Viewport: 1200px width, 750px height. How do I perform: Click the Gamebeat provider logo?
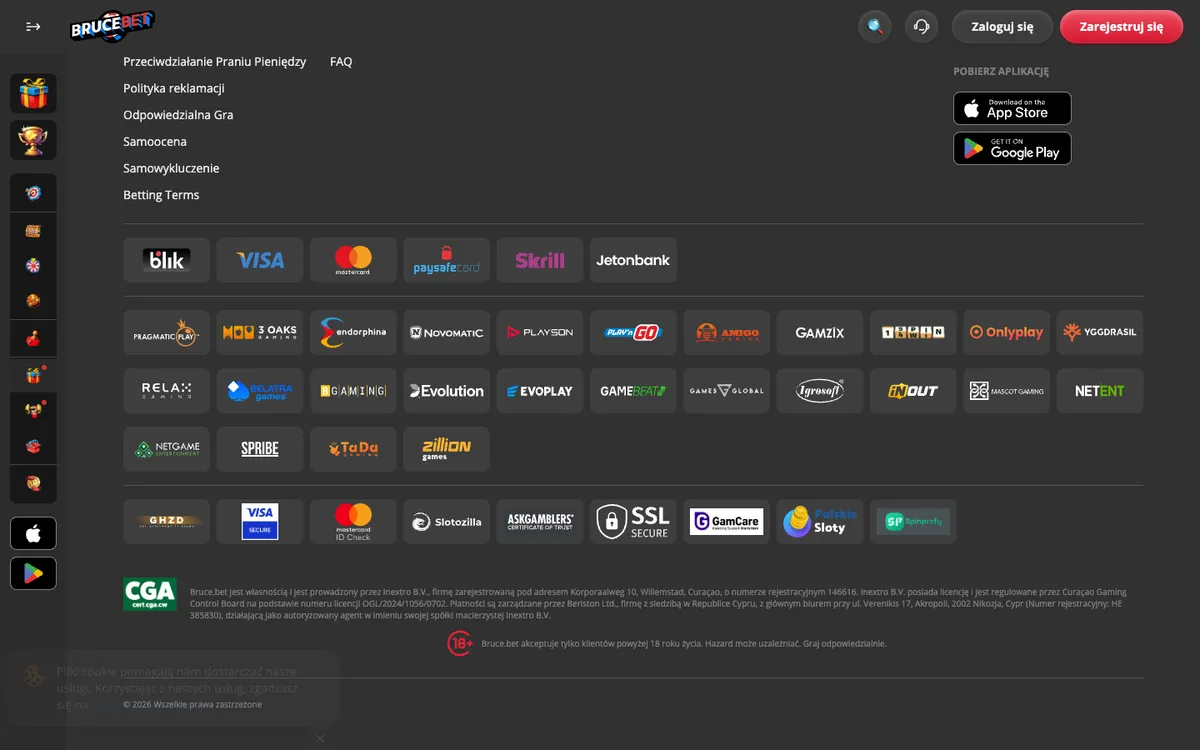(633, 391)
